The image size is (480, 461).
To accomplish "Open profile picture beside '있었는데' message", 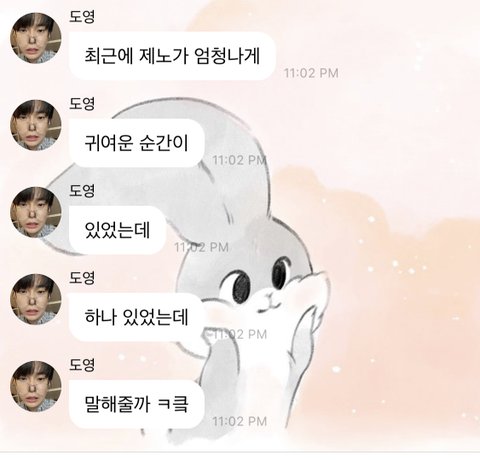I will [x=36, y=212].
